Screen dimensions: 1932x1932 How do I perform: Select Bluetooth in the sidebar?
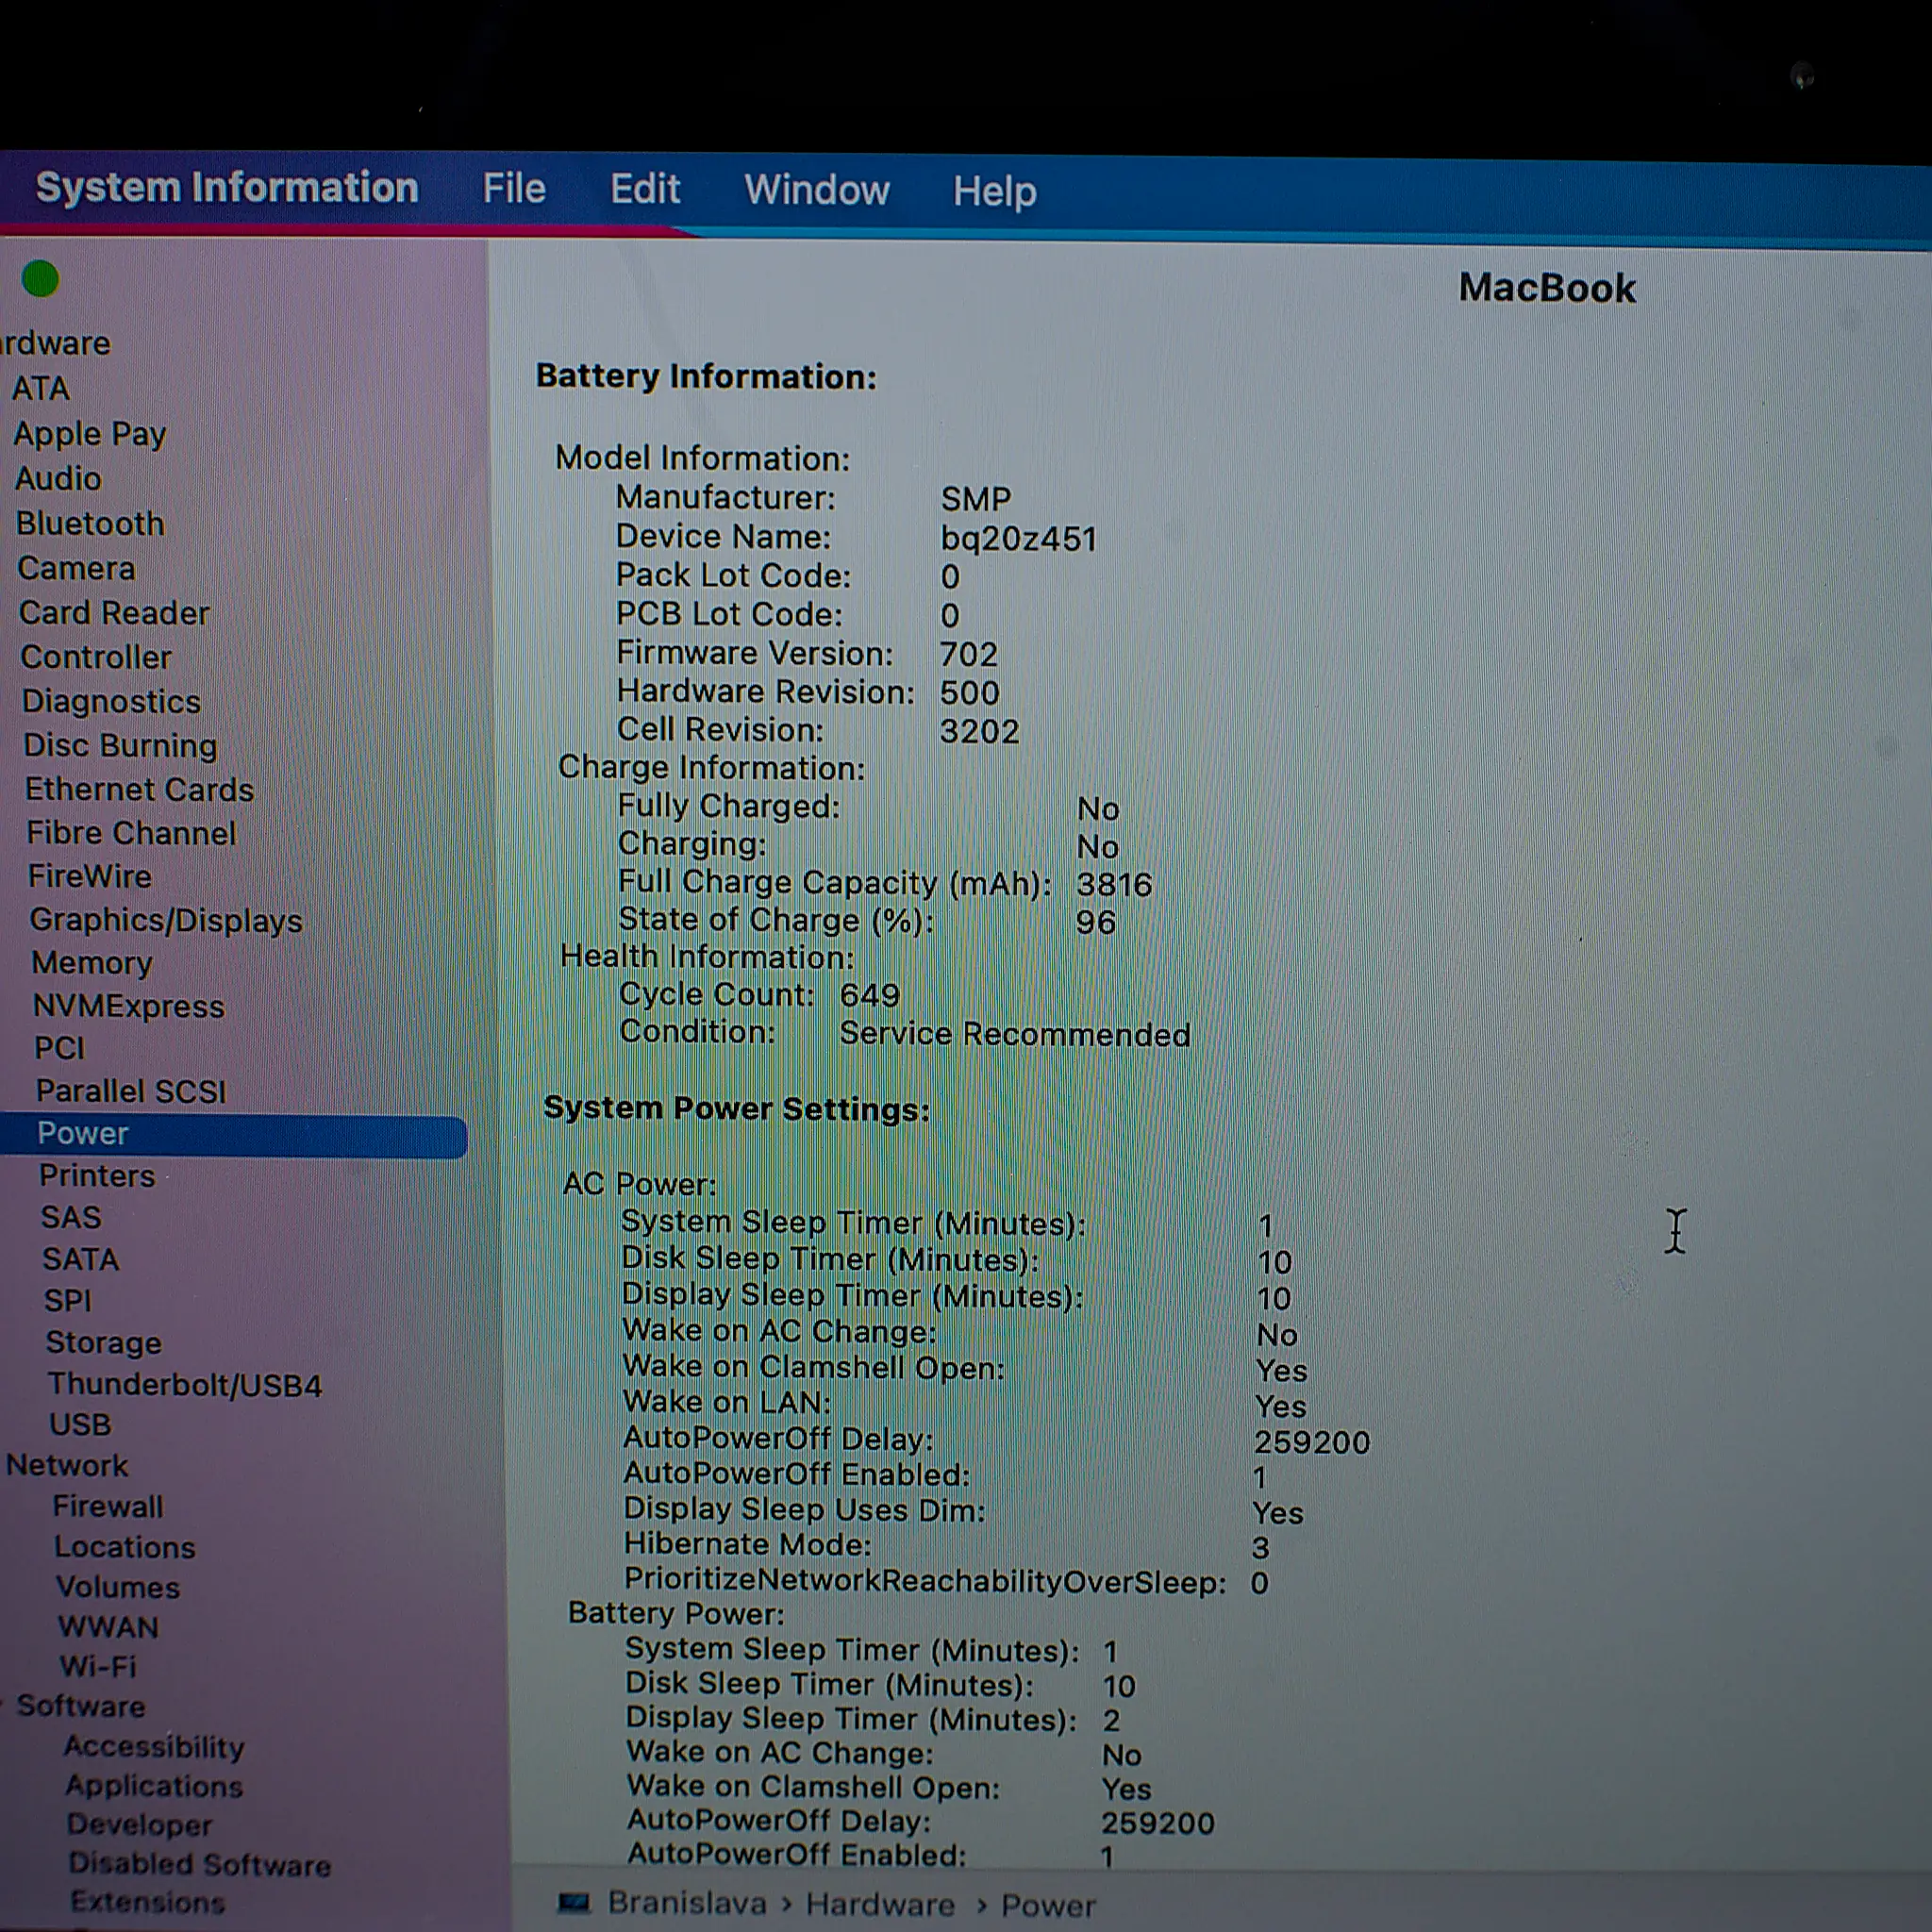tap(90, 523)
